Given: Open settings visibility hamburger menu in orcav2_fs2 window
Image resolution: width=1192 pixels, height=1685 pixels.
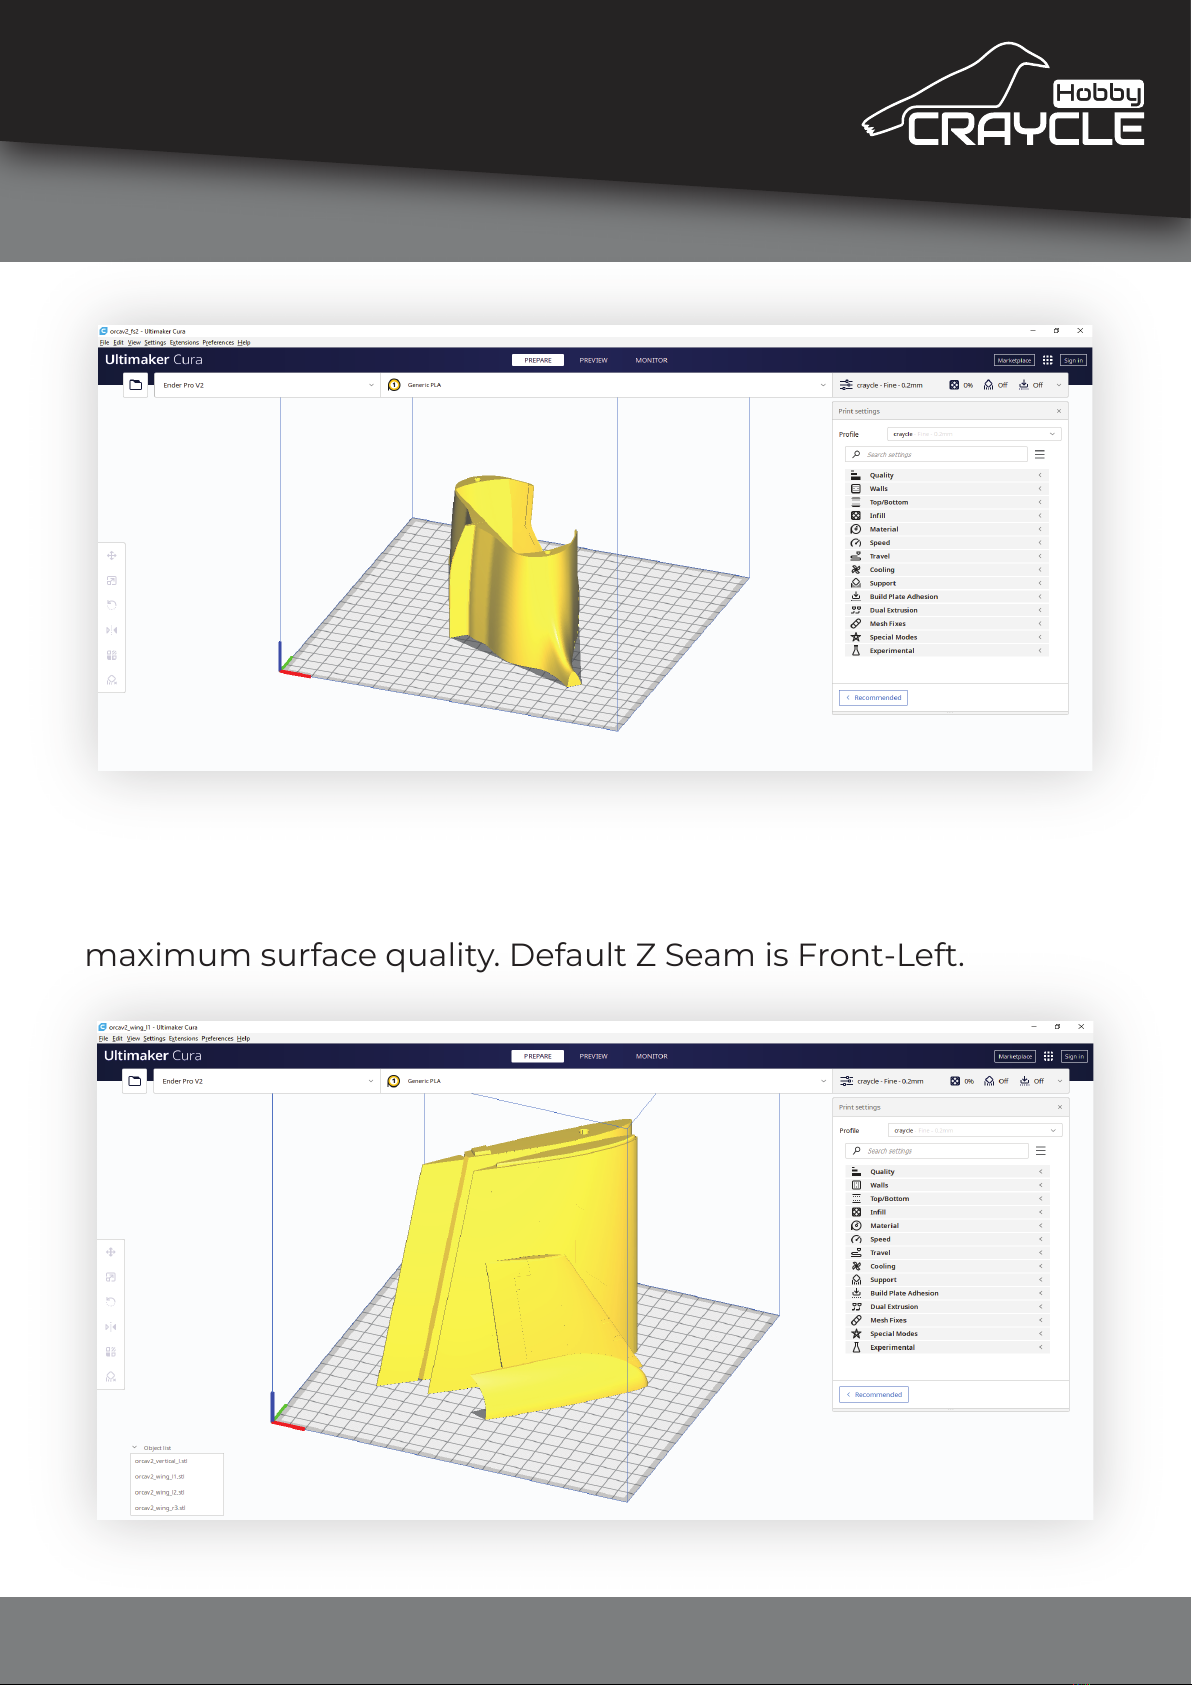Looking at the screenshot, I should point(1040,454).
